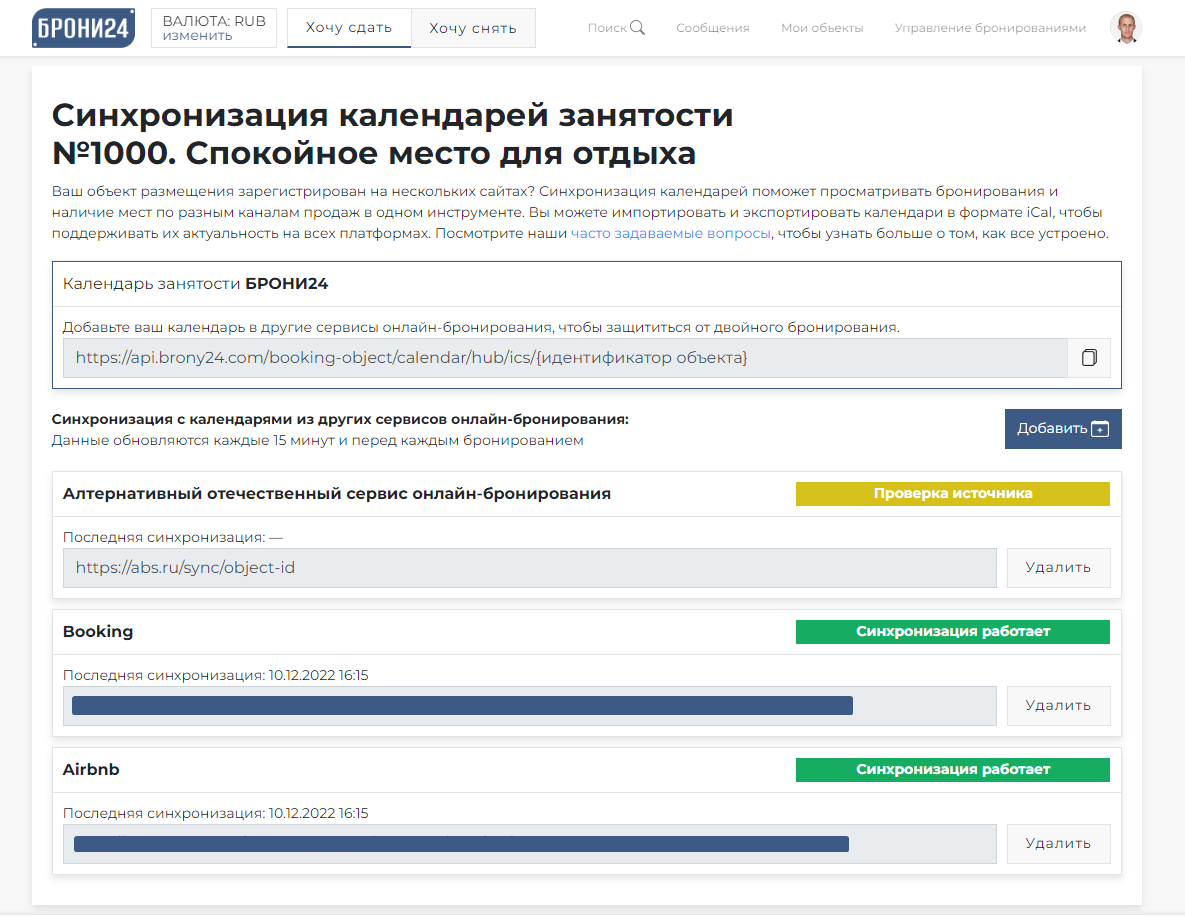
Task: Go to Мои объекты
Action: point(822,28)
